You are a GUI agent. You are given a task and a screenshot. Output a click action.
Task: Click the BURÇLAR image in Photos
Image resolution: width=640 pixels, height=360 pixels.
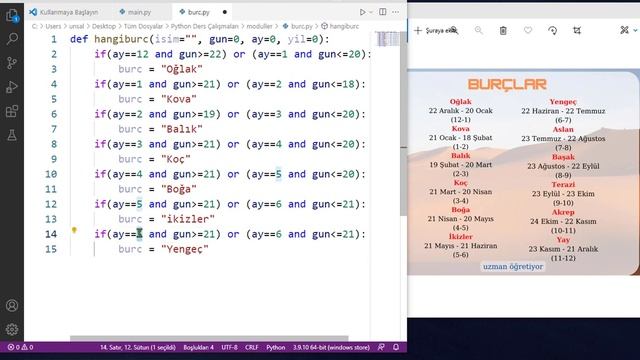tap(523, 172)
